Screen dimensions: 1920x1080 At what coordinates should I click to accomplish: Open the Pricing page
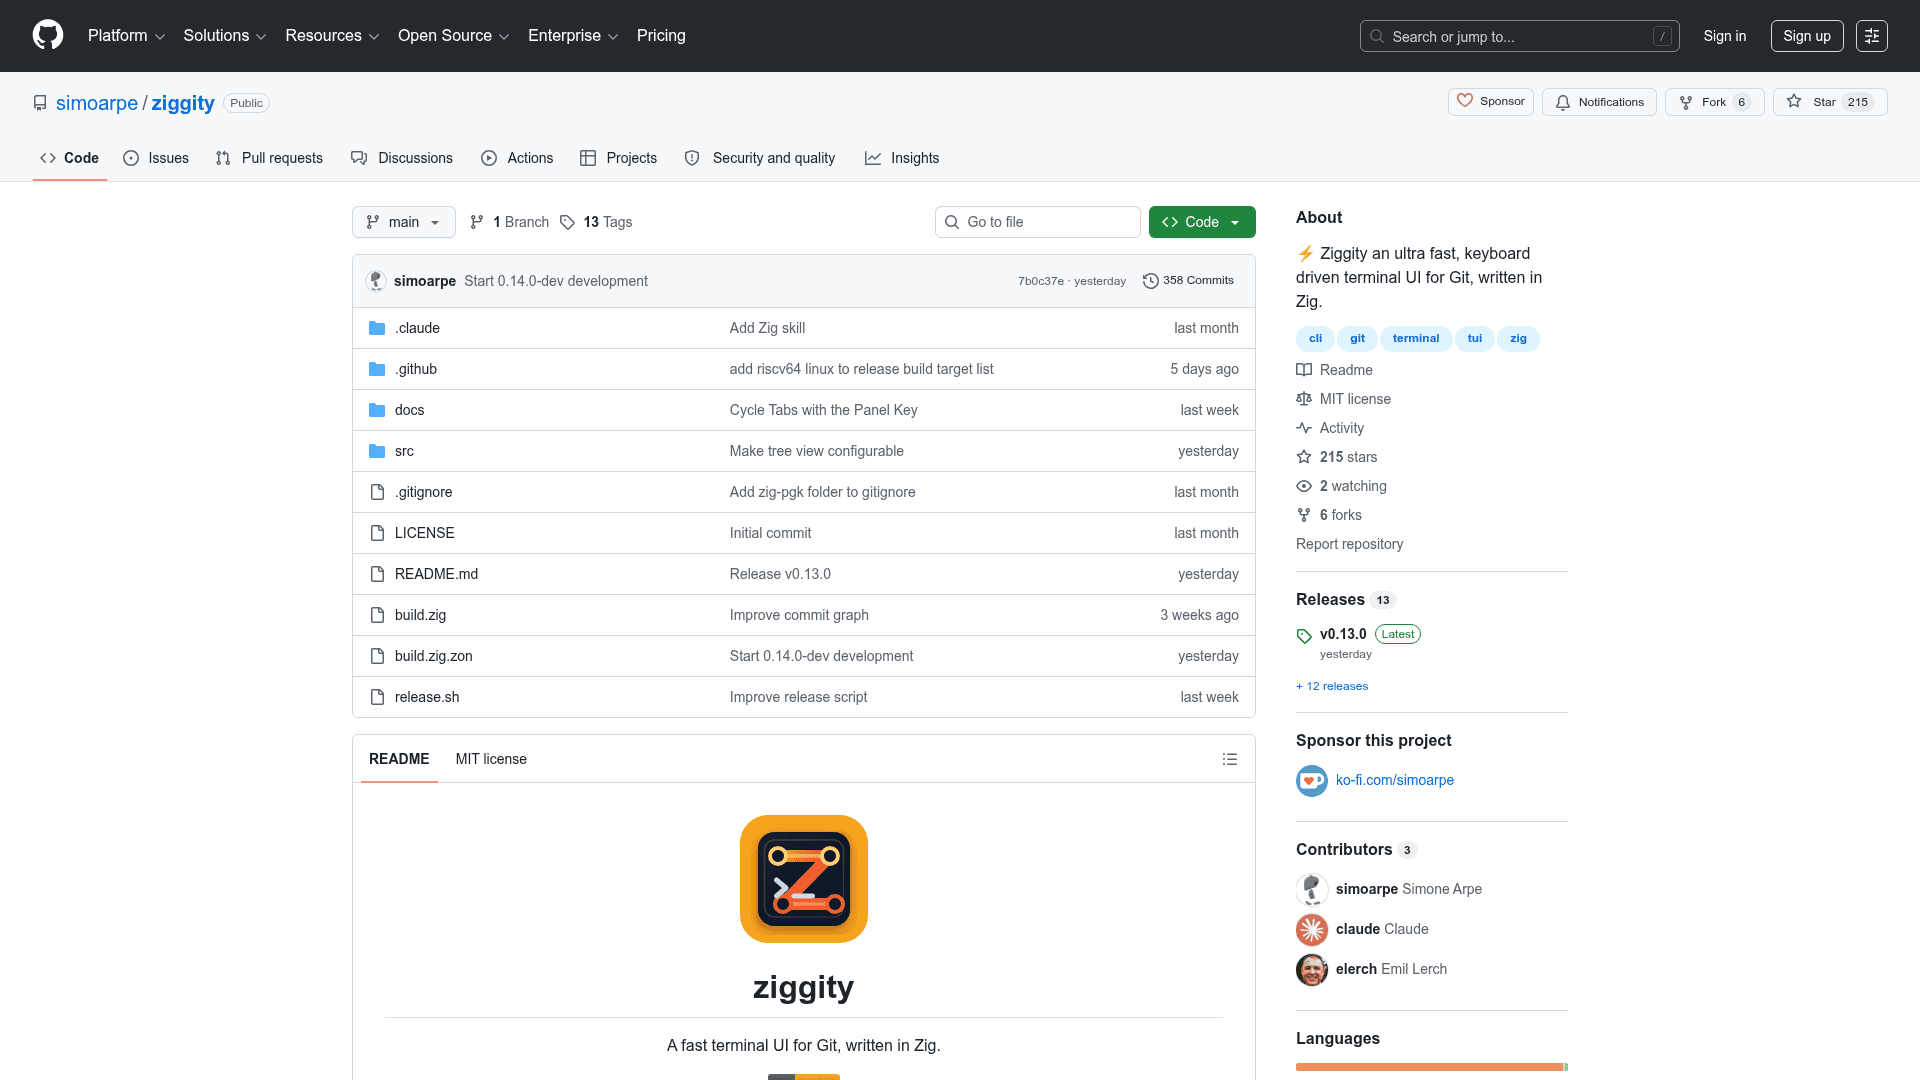pos(661,36)
